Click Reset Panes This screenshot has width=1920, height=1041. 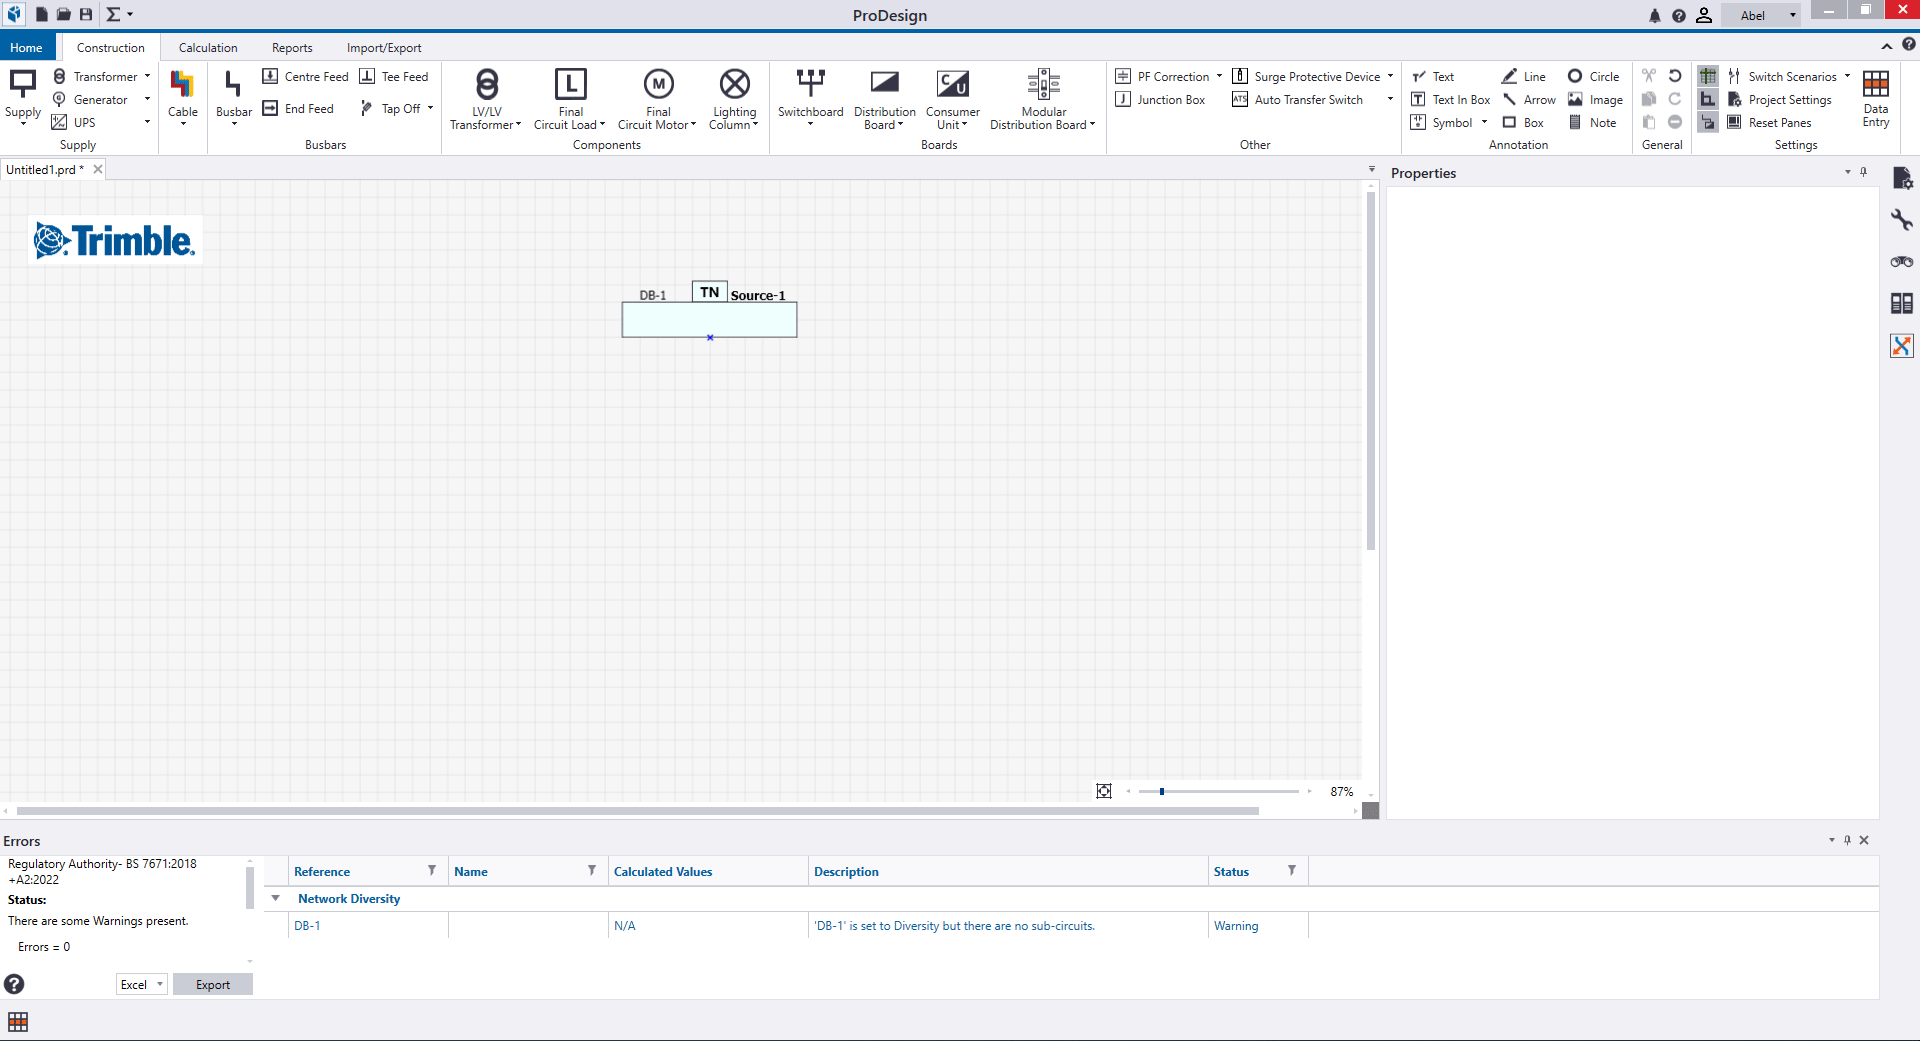(1769, 123)
